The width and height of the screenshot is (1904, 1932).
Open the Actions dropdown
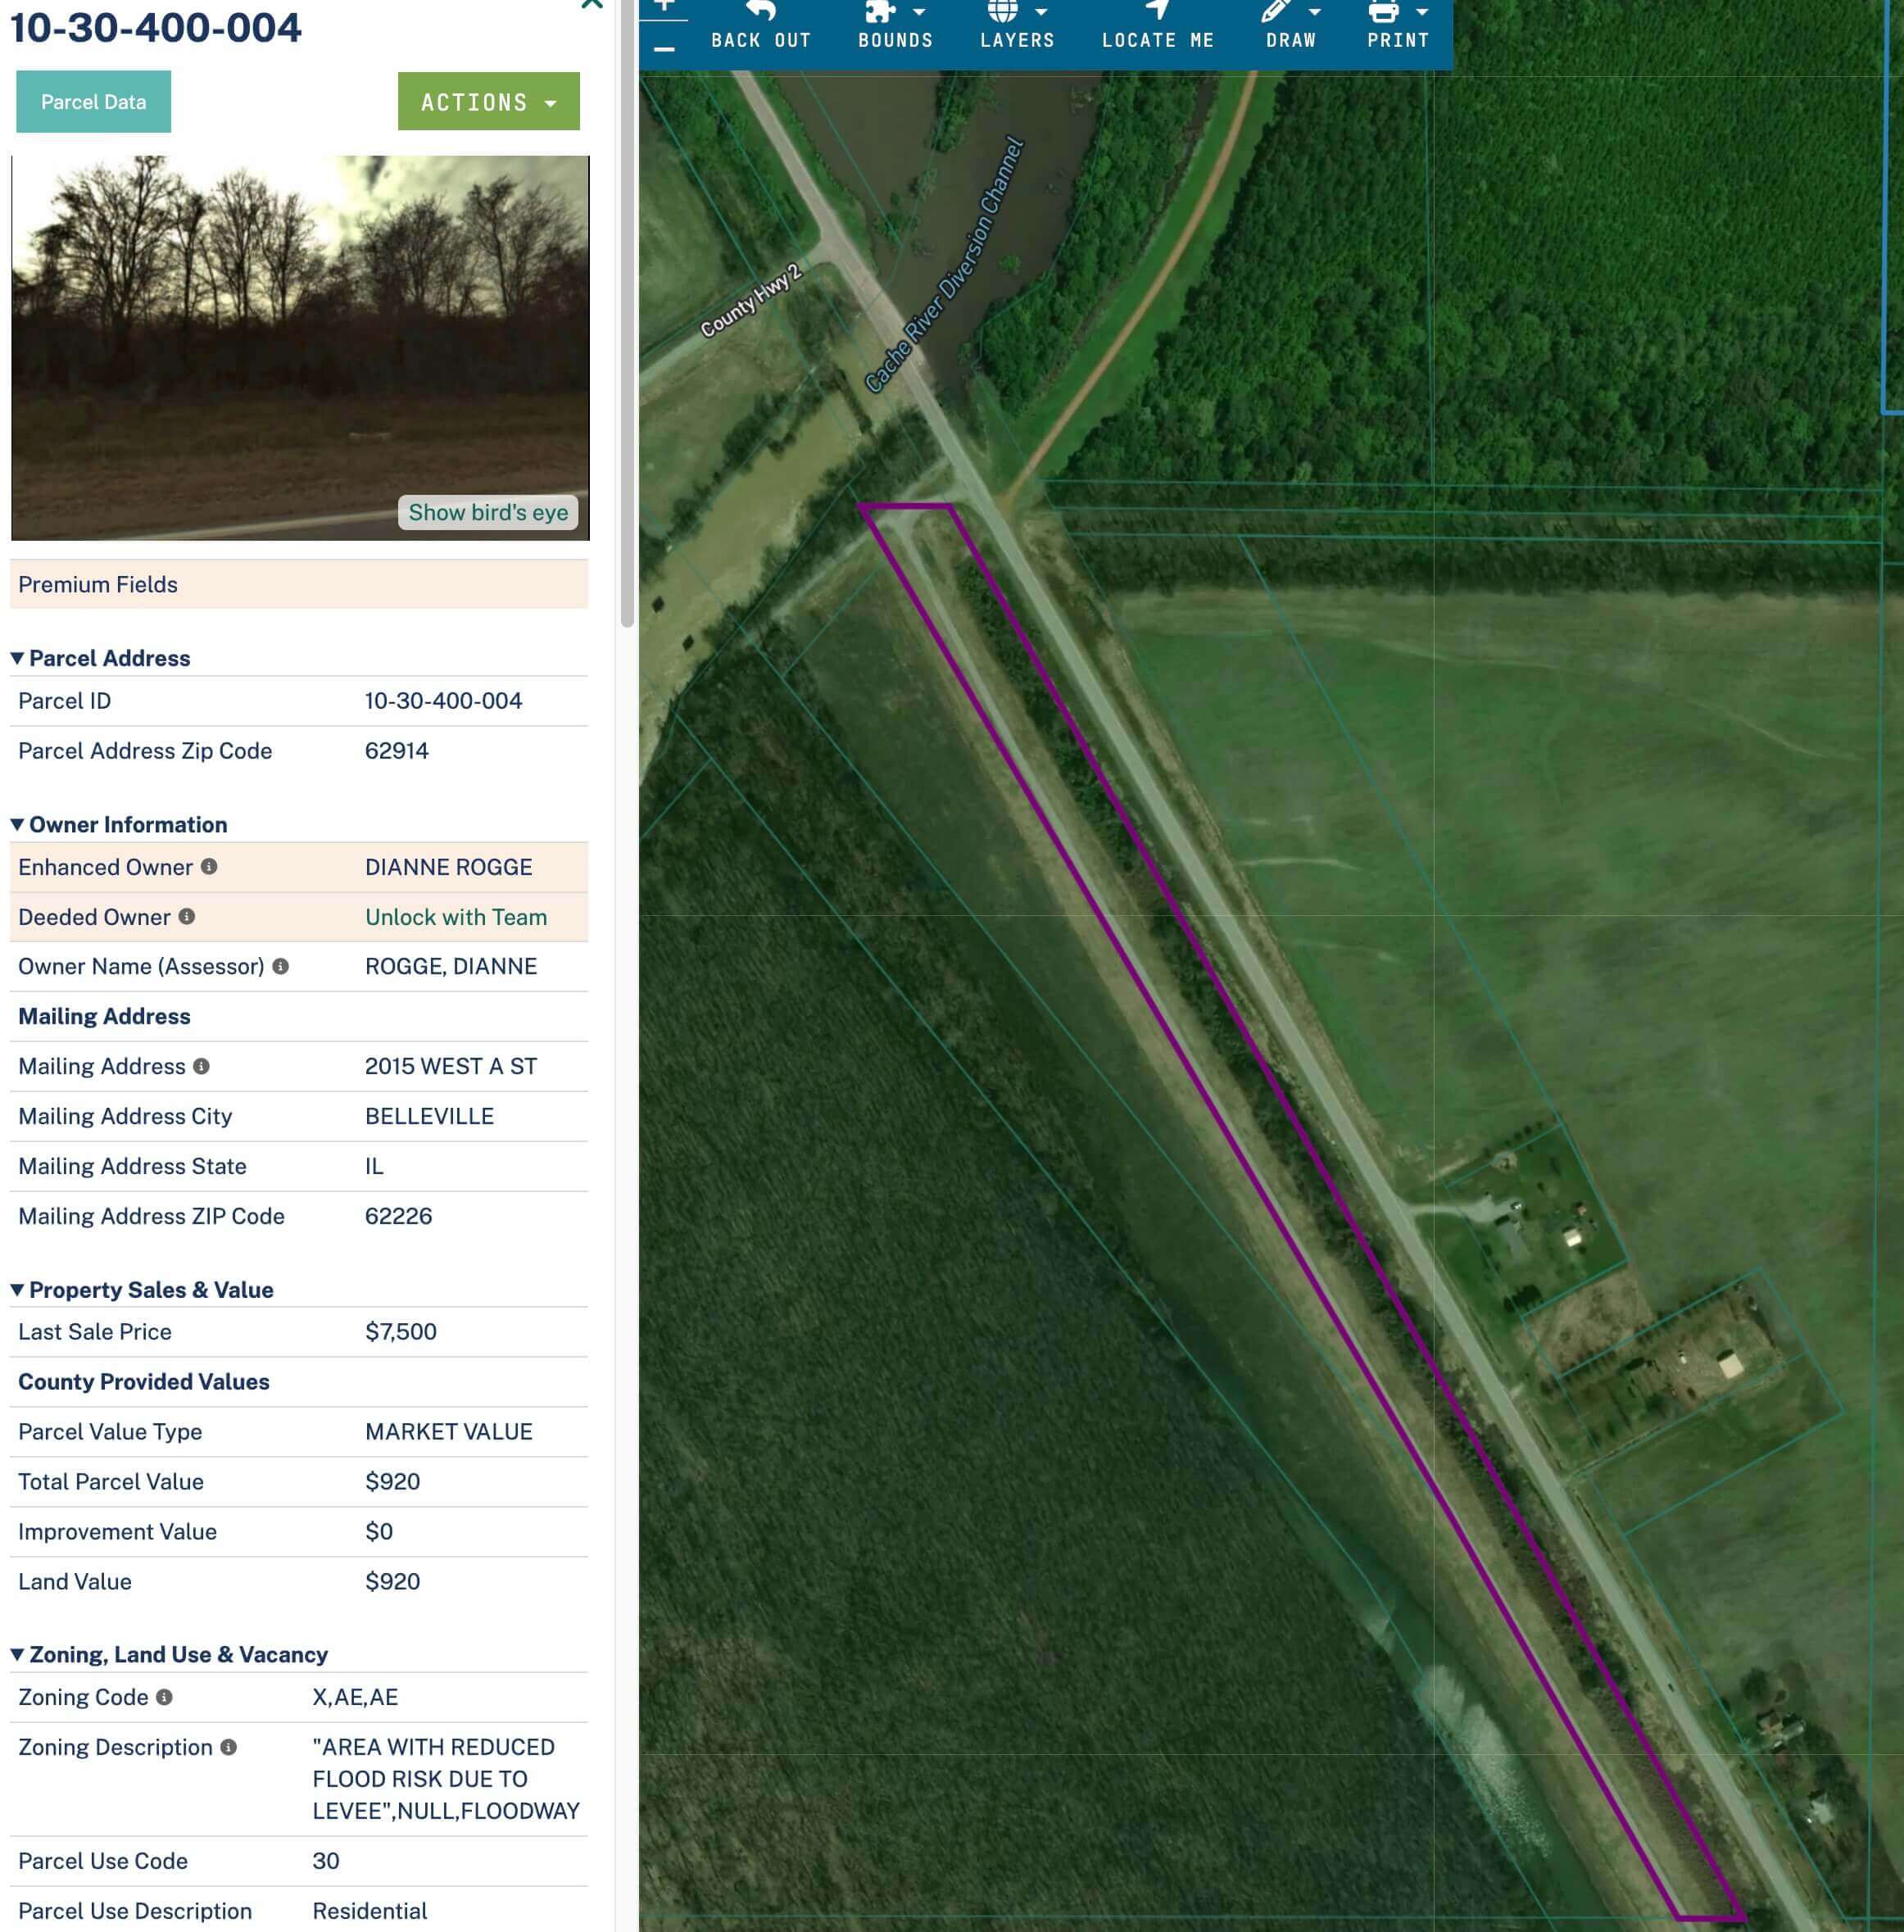(489, 101)
